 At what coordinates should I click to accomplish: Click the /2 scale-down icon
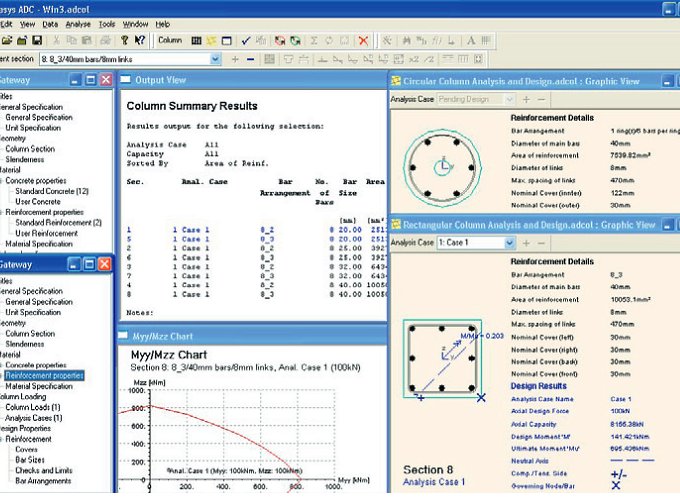click(428, 59)
